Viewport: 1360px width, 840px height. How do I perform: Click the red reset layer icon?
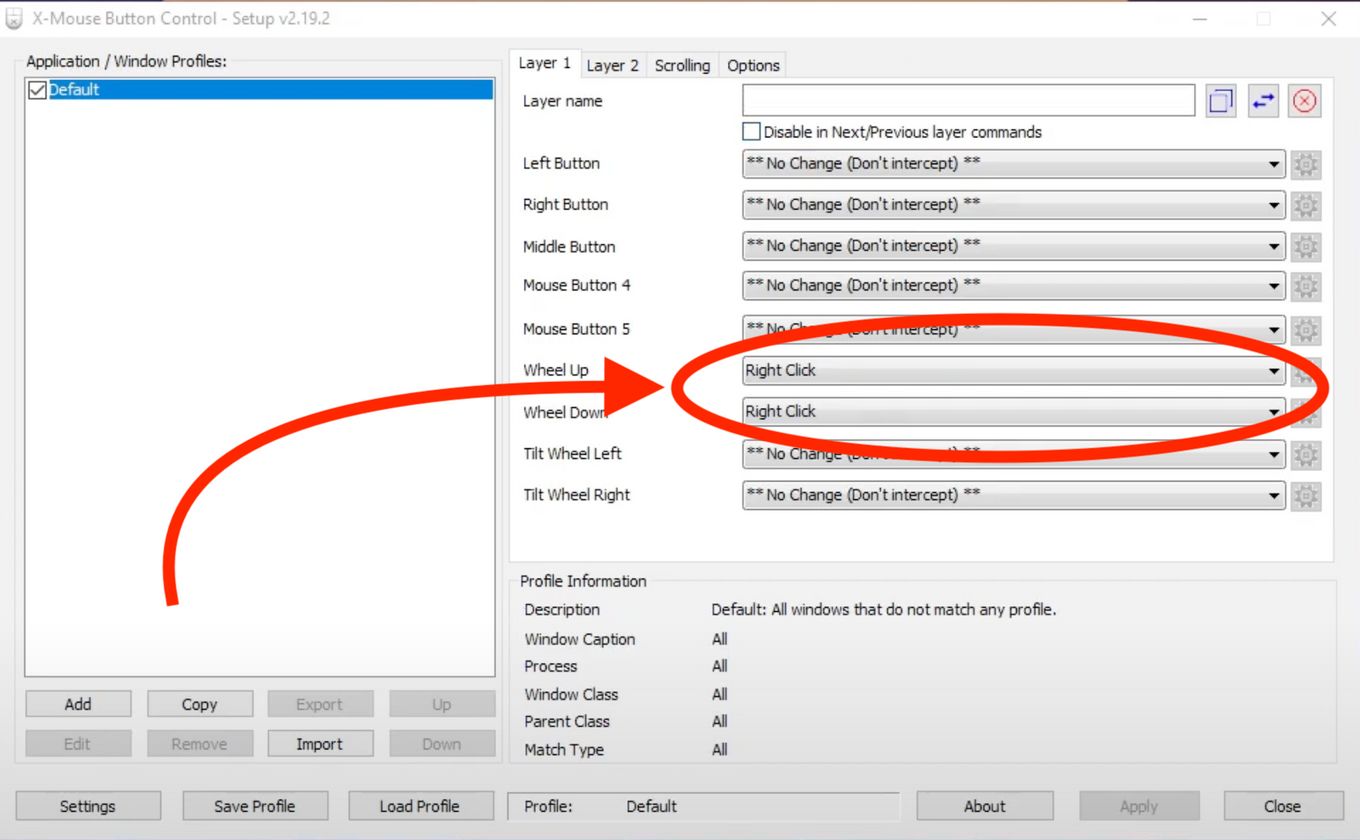pos(1304,100)
